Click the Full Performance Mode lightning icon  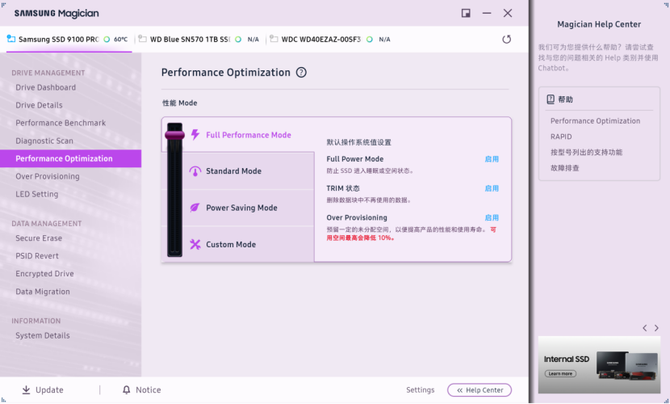coord(195,135)
